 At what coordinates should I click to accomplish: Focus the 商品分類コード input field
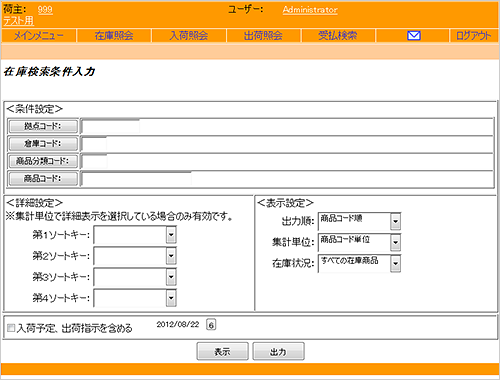click(x=94, y=161)
